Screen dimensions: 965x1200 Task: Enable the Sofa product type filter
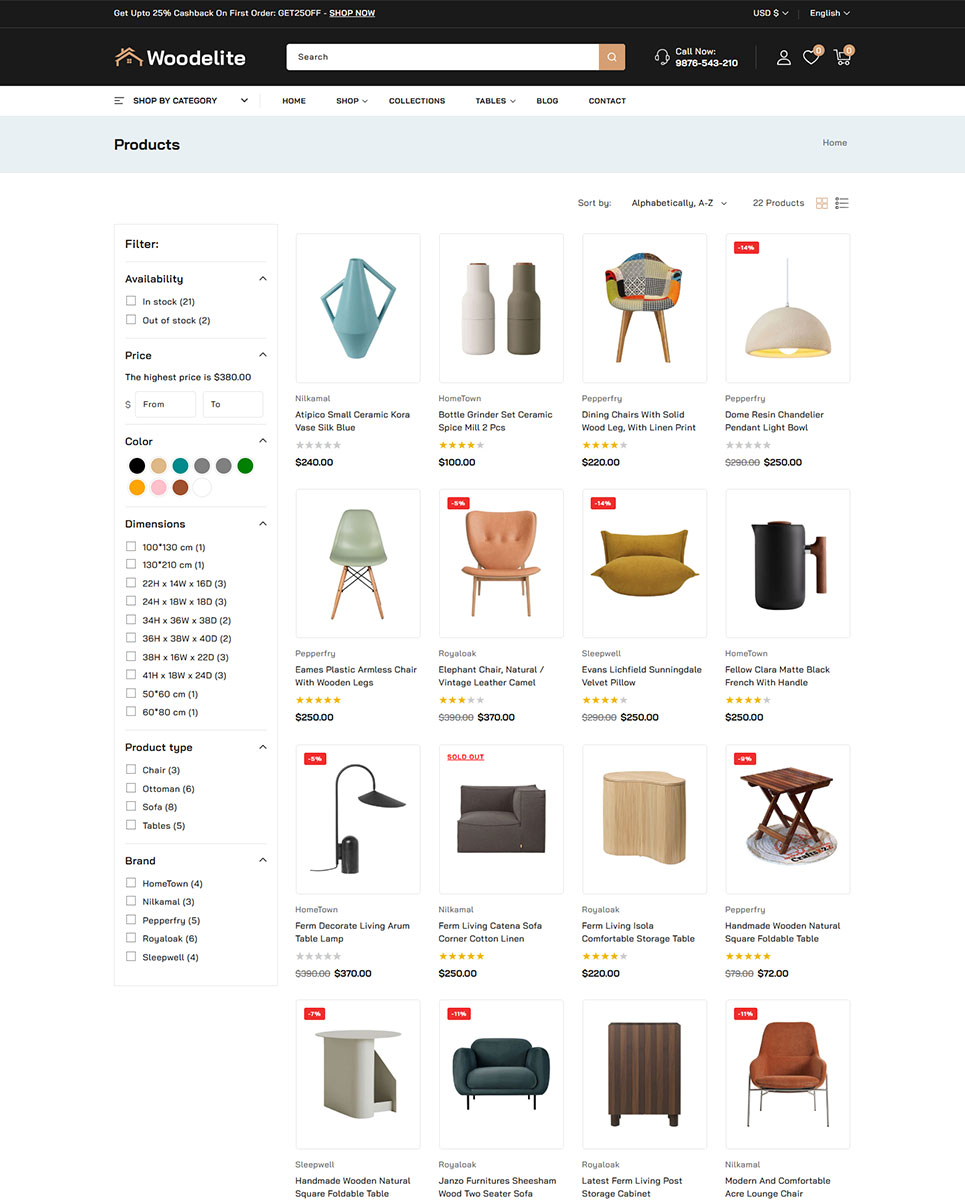(131, 806)
